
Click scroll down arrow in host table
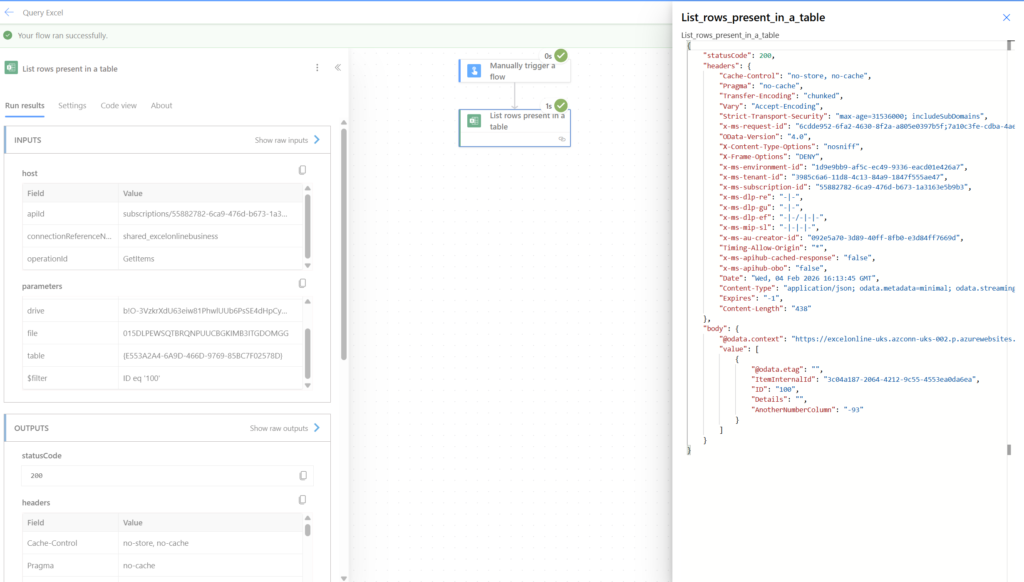[x=308, y=266]
